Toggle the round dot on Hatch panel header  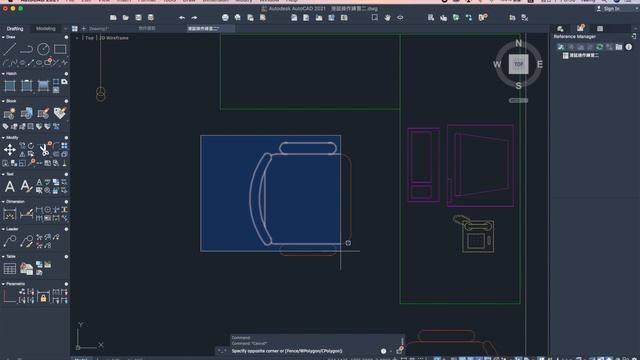(x=66, y=74)
